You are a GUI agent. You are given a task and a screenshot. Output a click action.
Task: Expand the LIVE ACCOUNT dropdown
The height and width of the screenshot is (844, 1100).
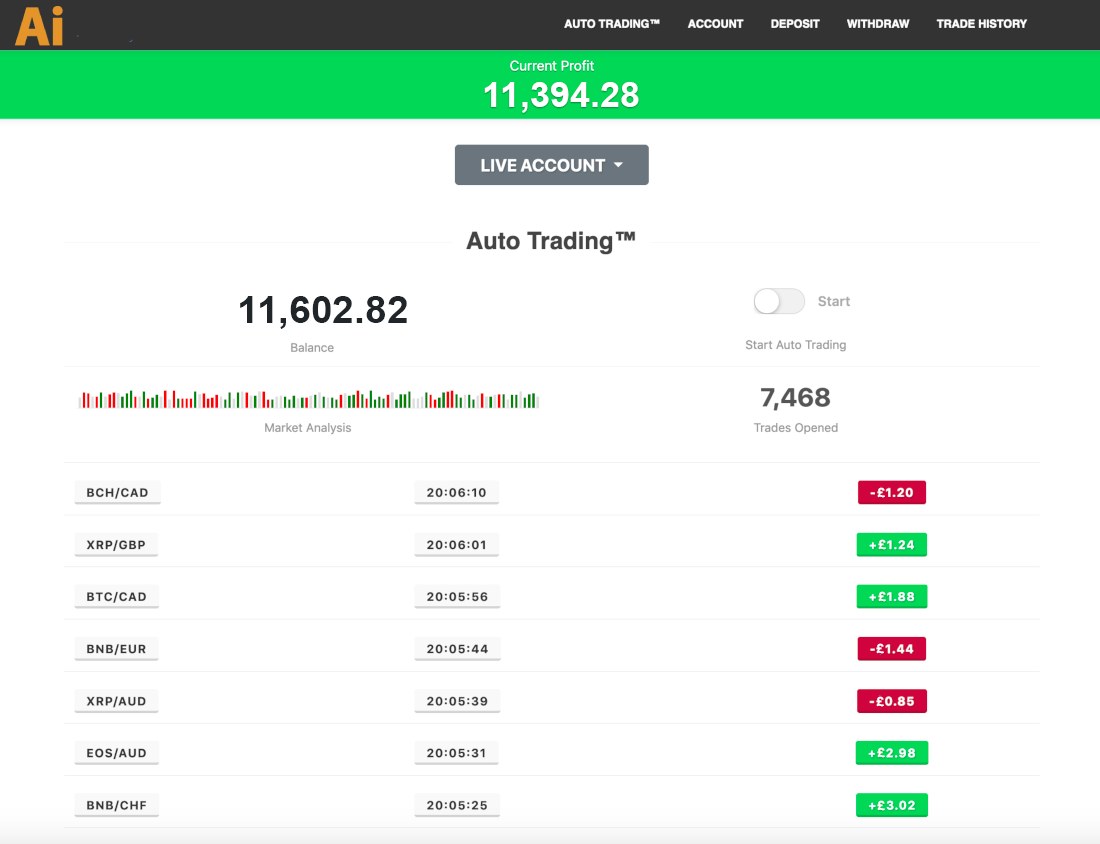coord(551,165)
